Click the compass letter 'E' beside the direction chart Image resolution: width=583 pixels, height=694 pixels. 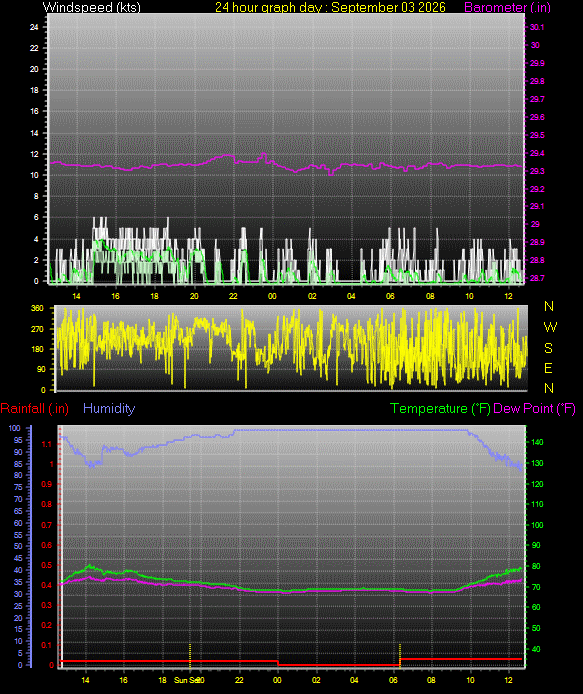coord(548,368)
